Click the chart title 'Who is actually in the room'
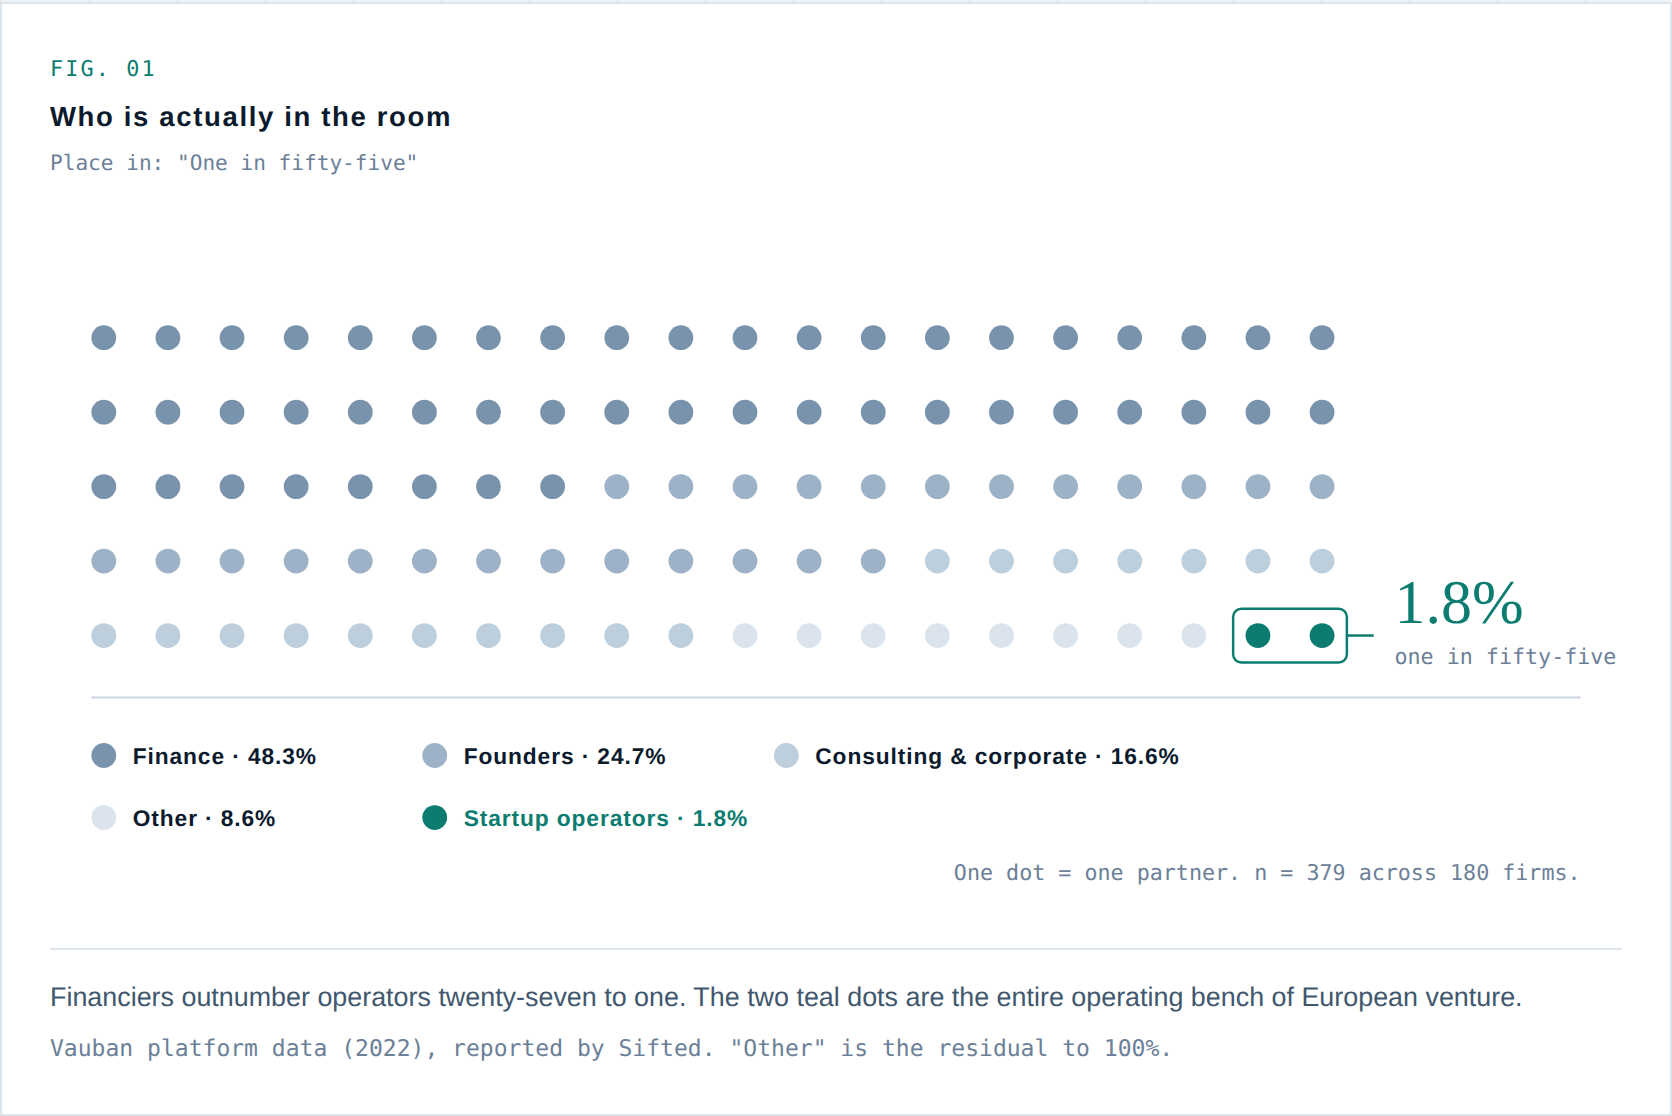 tap(251, 117)
